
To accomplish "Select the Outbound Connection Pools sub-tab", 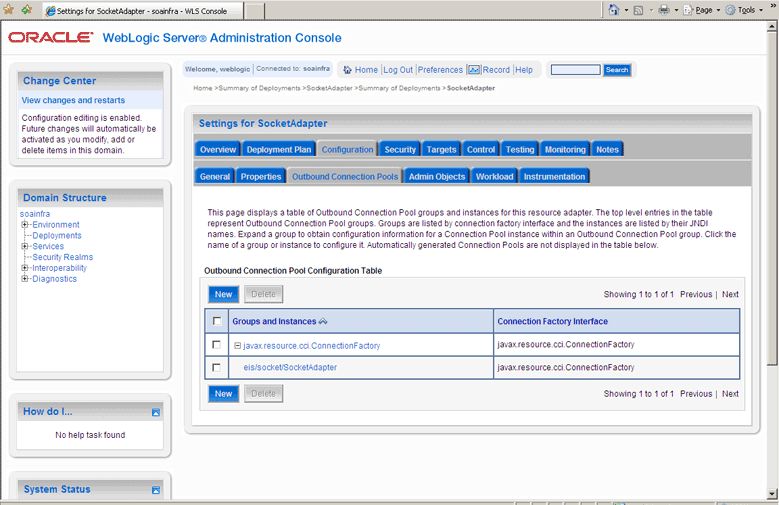I will click(345, 176).
